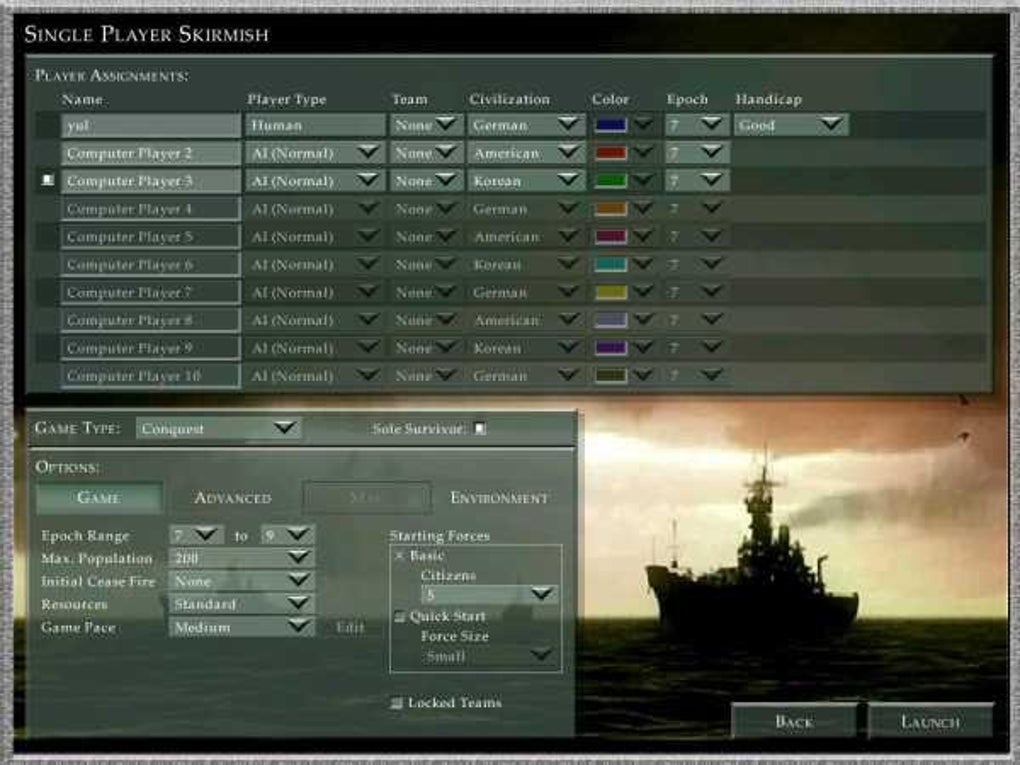The image size is (1020, 765).
Task: Click the Edit link next to Game Pace
Action: point(351,628)
